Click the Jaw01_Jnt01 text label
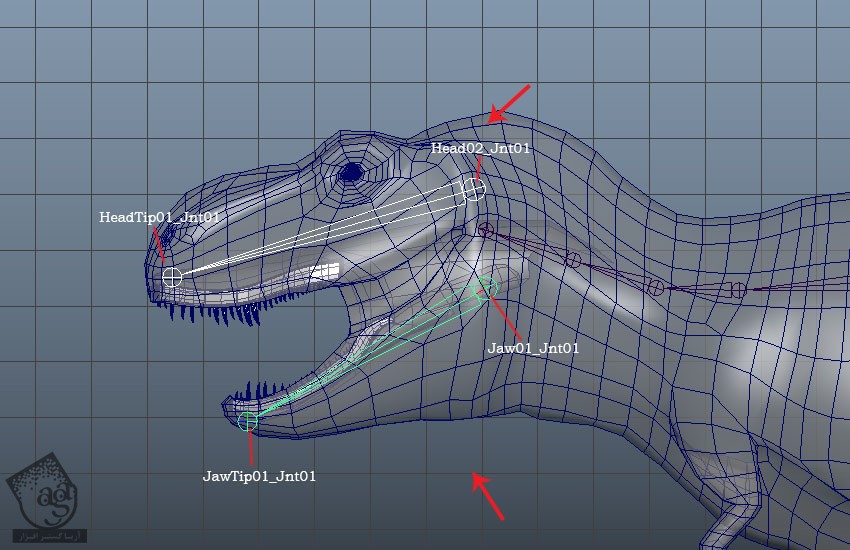Screen dimensions: 850x550 [532, 348]
